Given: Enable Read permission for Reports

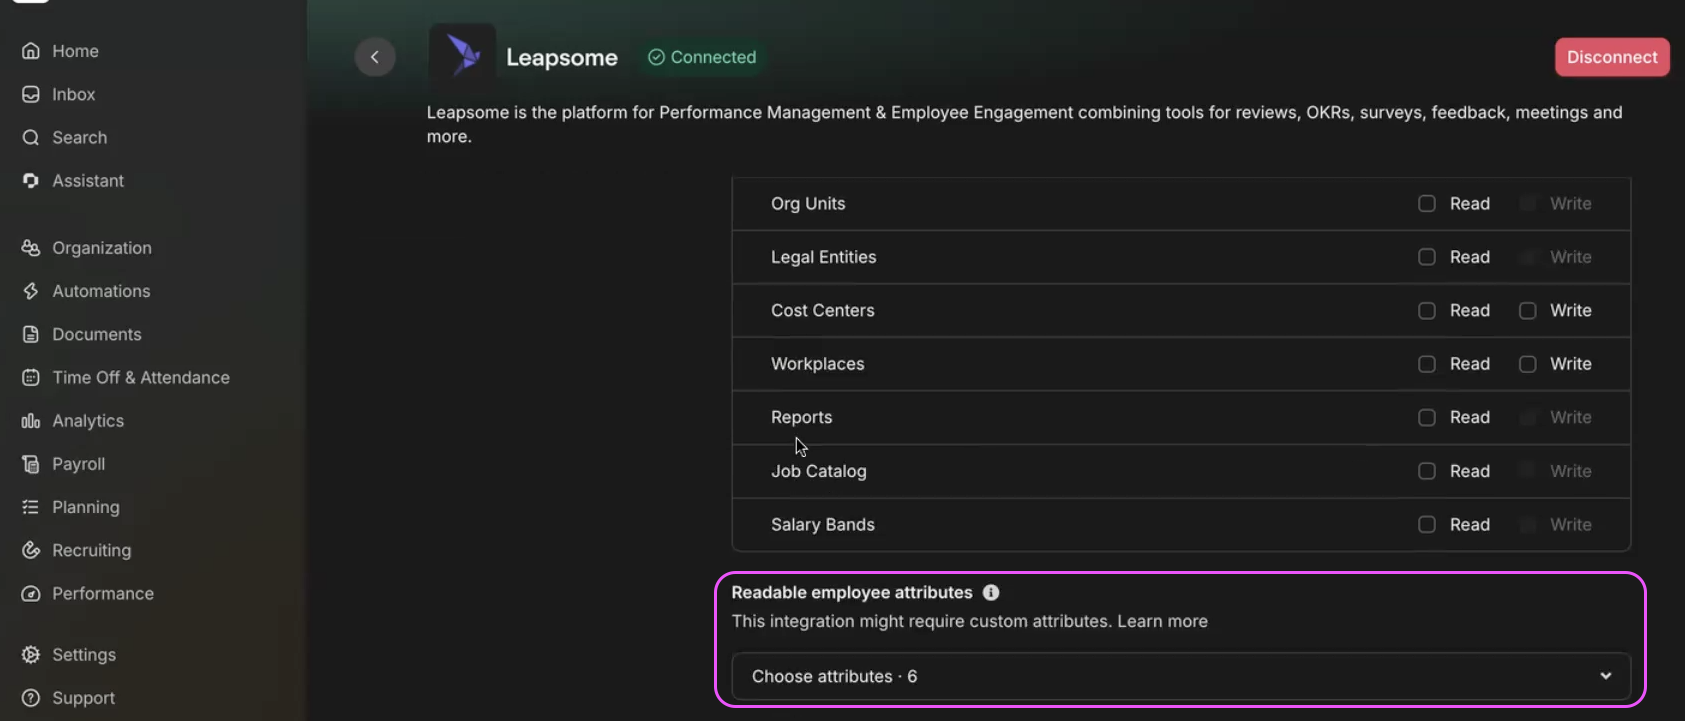Looking at the screenshot, I should point(1427,418).
